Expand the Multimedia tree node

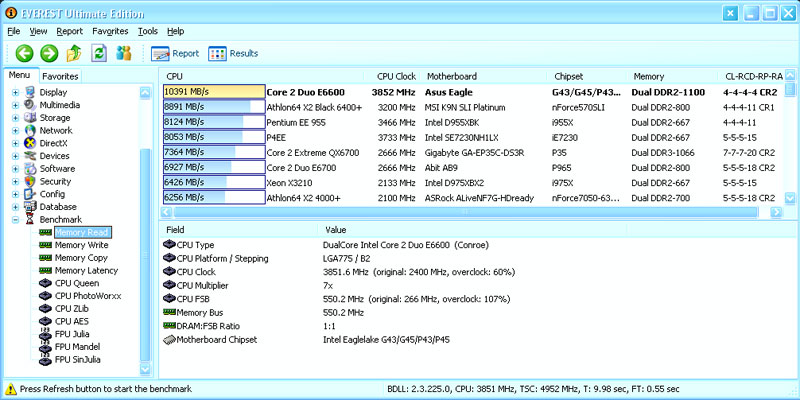[x=15, y=105]
